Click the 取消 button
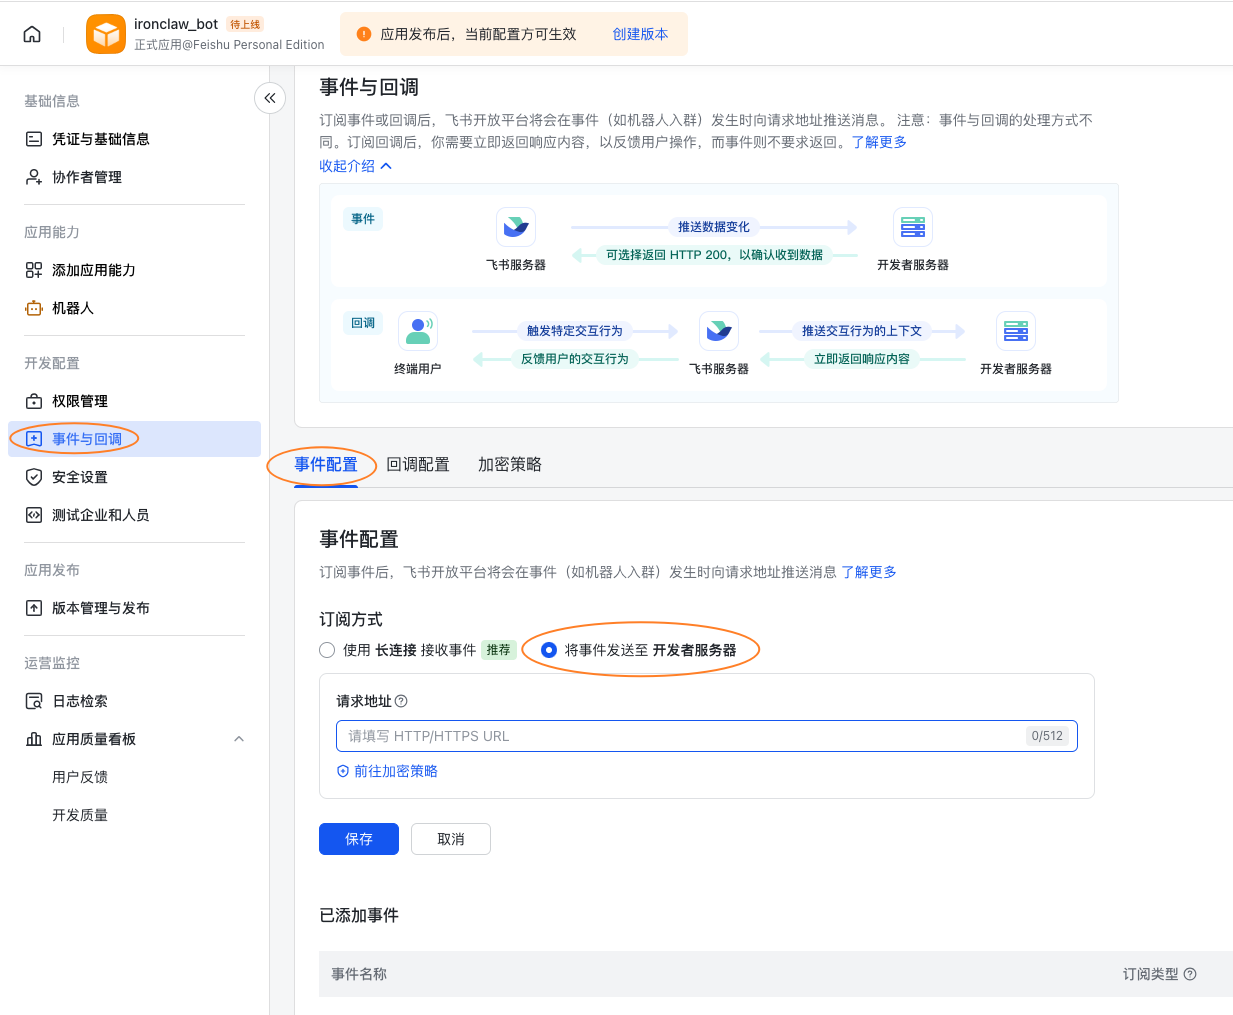Image resolution: width=1233 pixels, height=1015 pixels. [x=451, y=839]
